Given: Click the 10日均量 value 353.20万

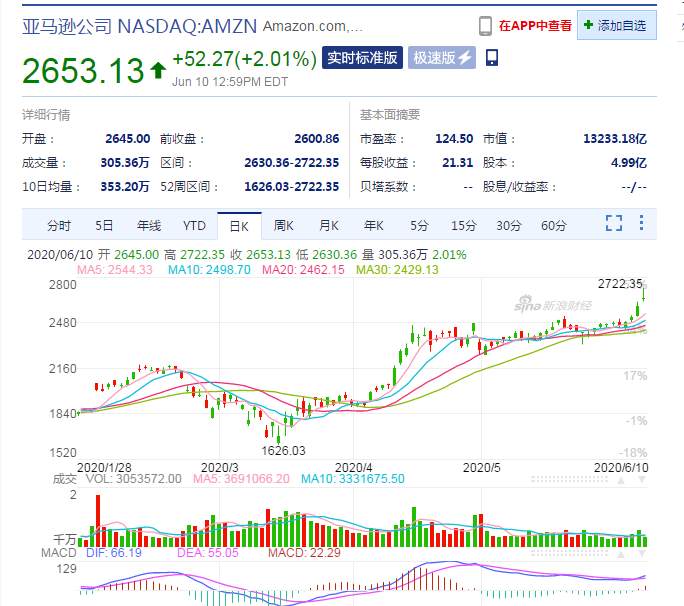Looking at the screenshot, I should (125, 187).
